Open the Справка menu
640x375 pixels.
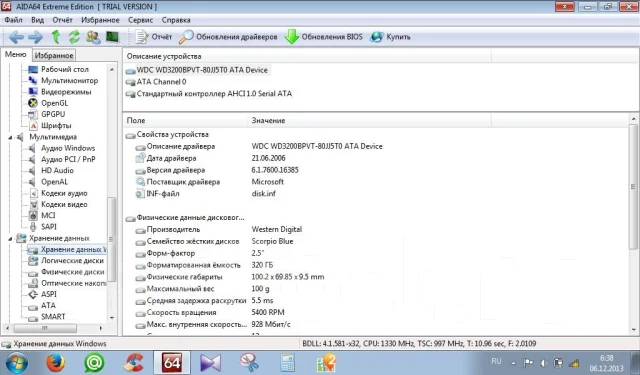coord(176,20)
